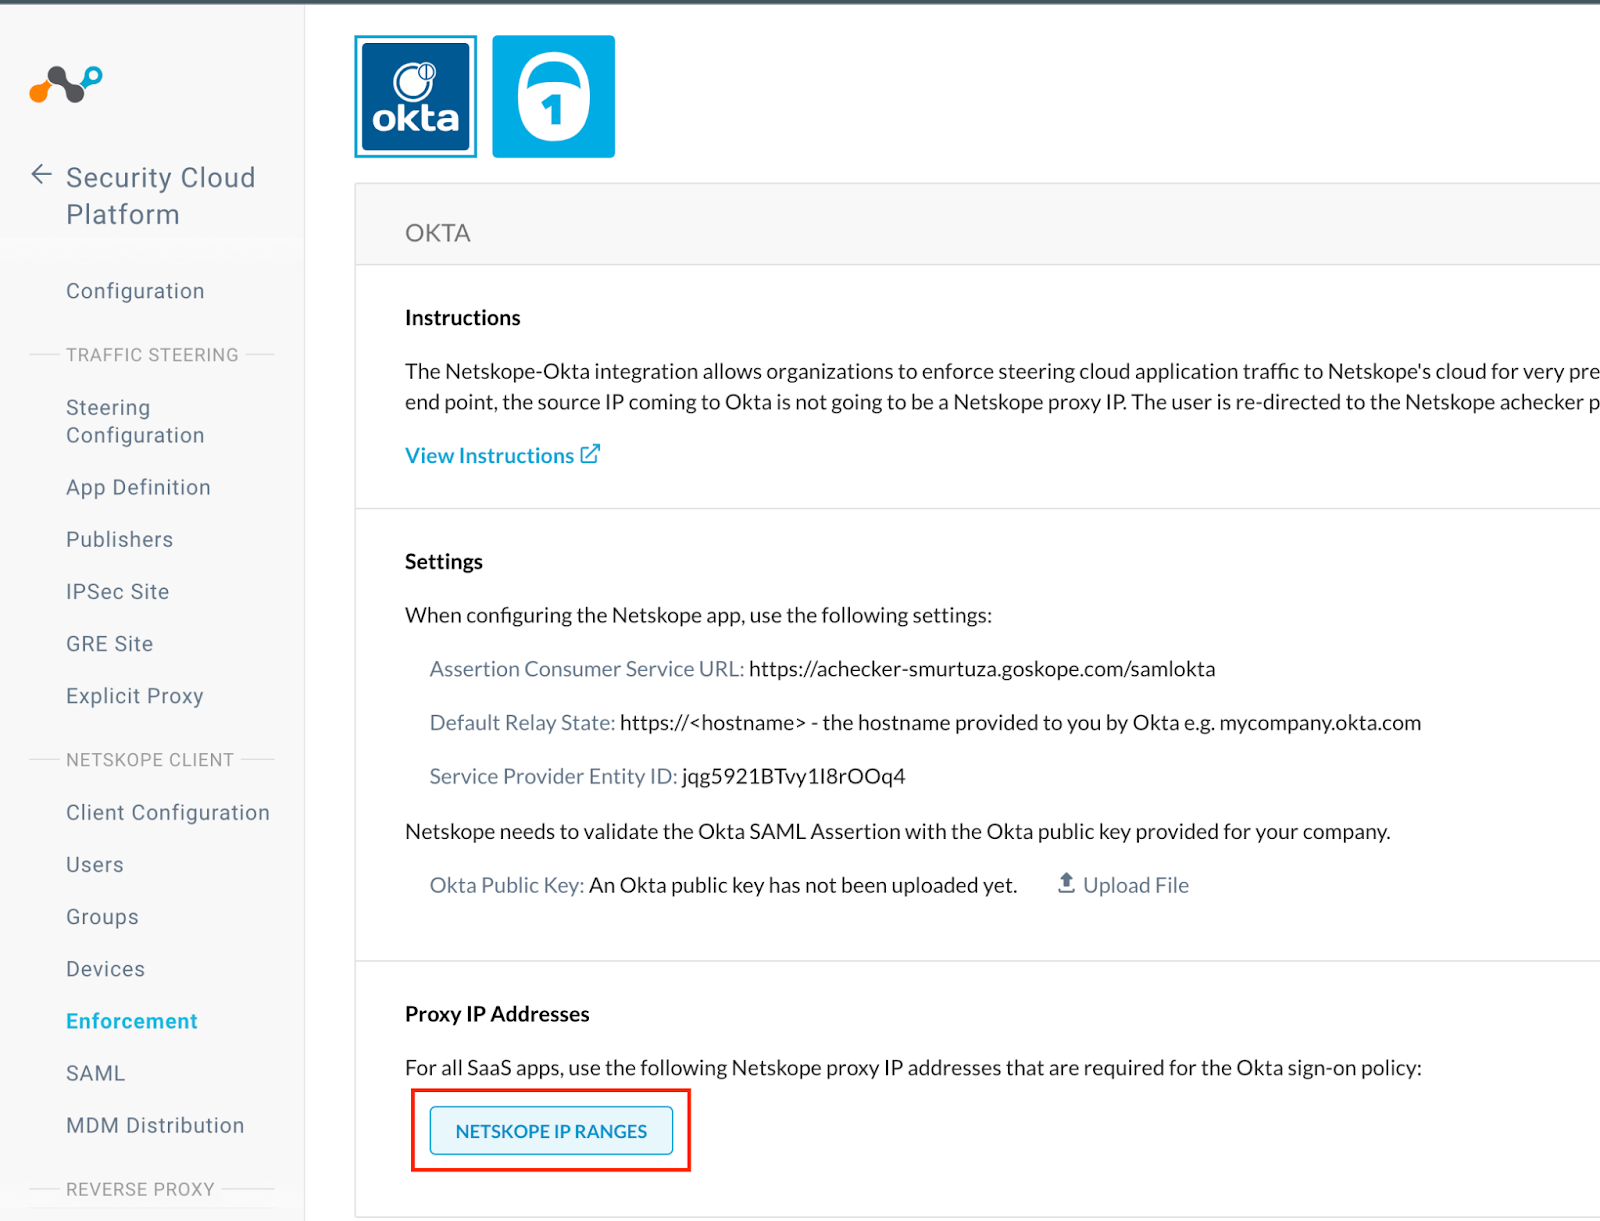Open Client Configuration

(x=168, y=813)
